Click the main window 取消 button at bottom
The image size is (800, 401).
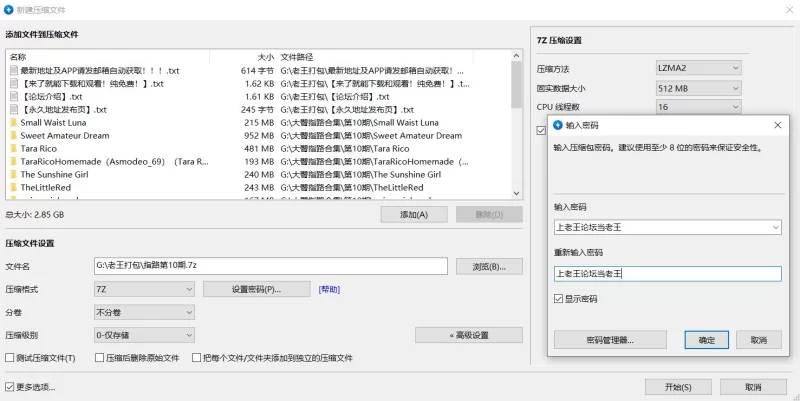(753, 387)
